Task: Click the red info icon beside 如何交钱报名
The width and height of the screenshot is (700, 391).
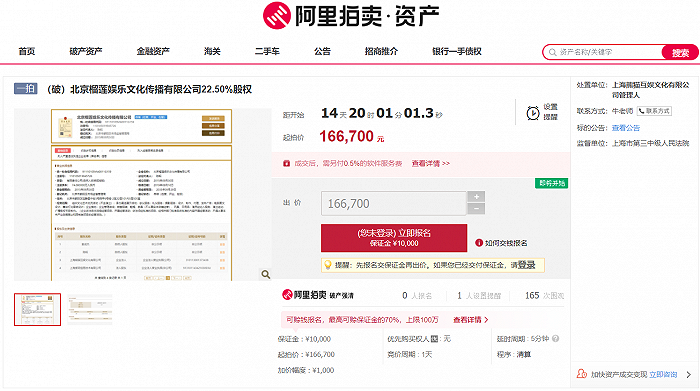Action: [479, 243]
